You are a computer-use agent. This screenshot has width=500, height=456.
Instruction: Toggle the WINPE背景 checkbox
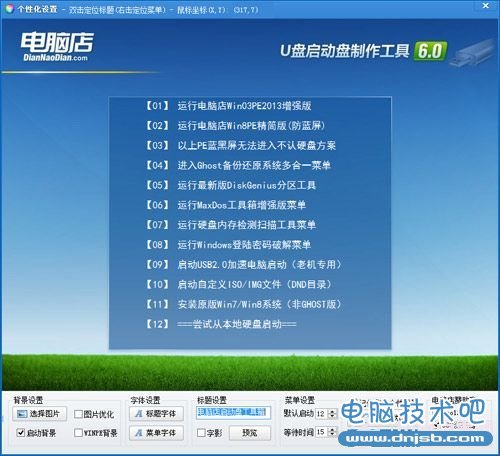tap(78, 433)
